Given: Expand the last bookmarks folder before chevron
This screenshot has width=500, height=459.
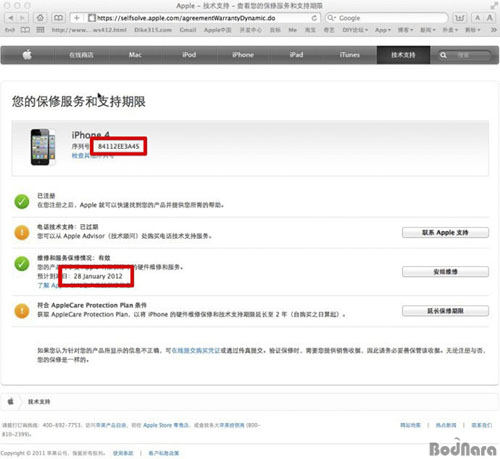Looking at the screenshot, I should click(473, 30).
